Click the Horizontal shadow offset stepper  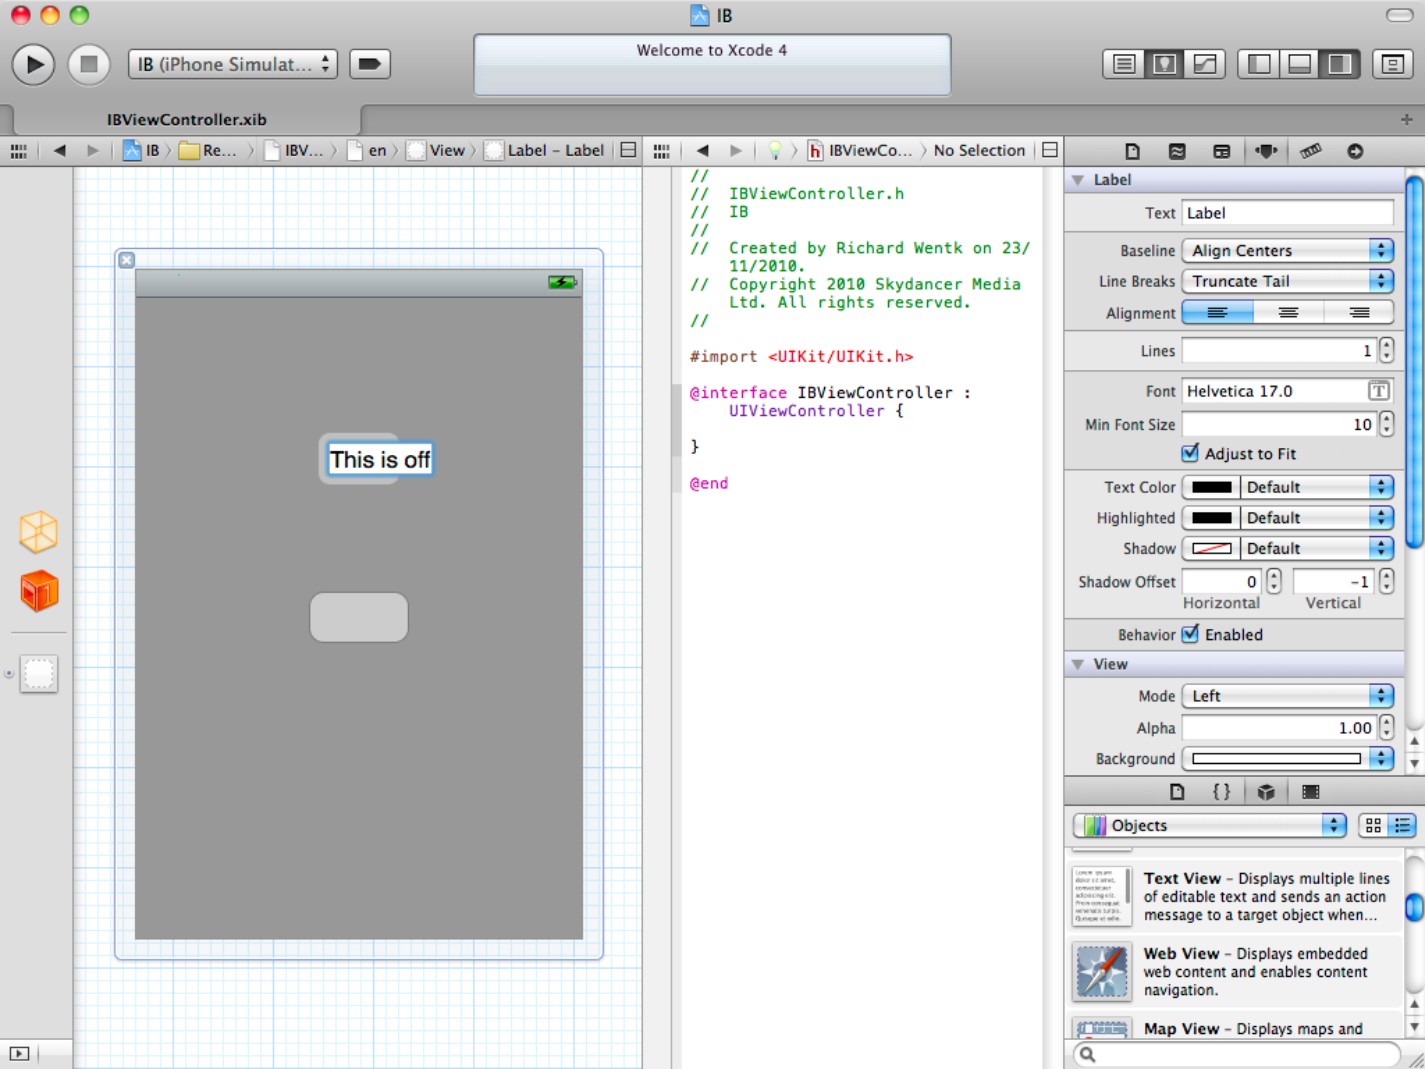(1274, 581)
